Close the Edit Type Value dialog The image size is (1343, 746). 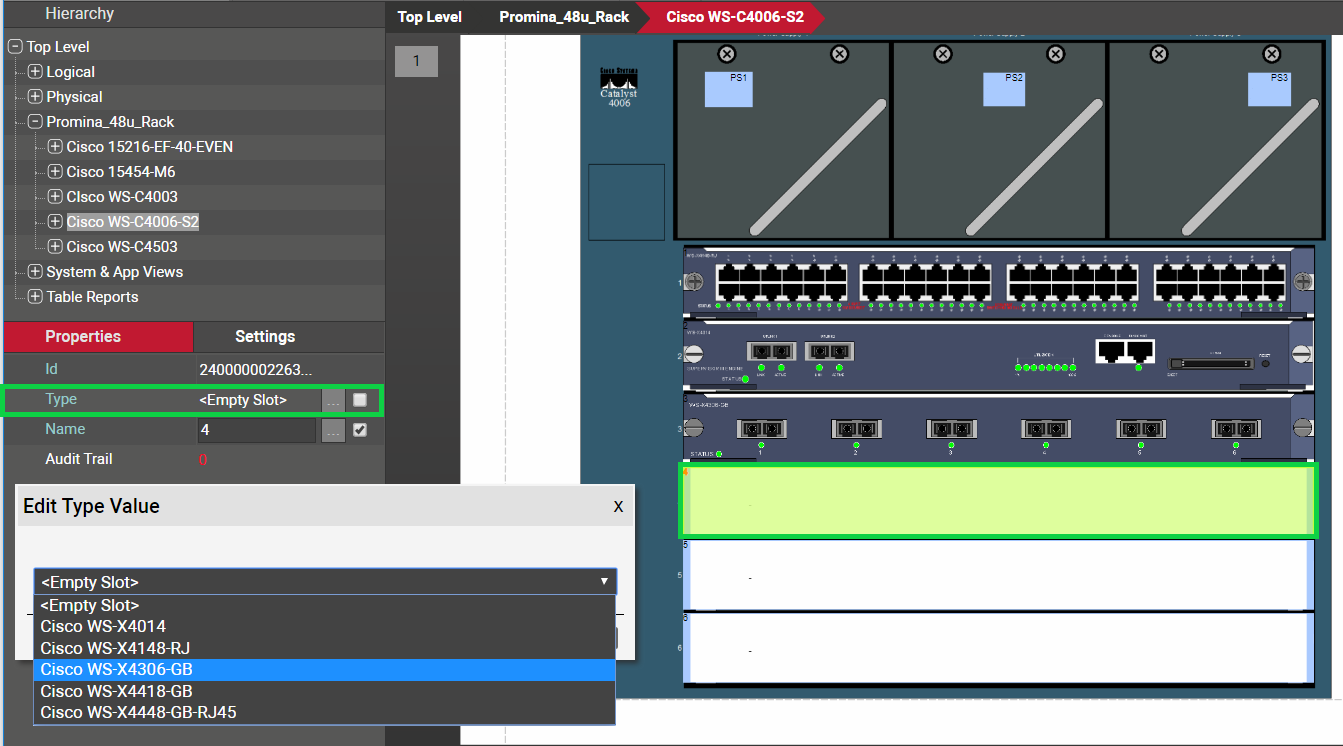coord(618,507)
